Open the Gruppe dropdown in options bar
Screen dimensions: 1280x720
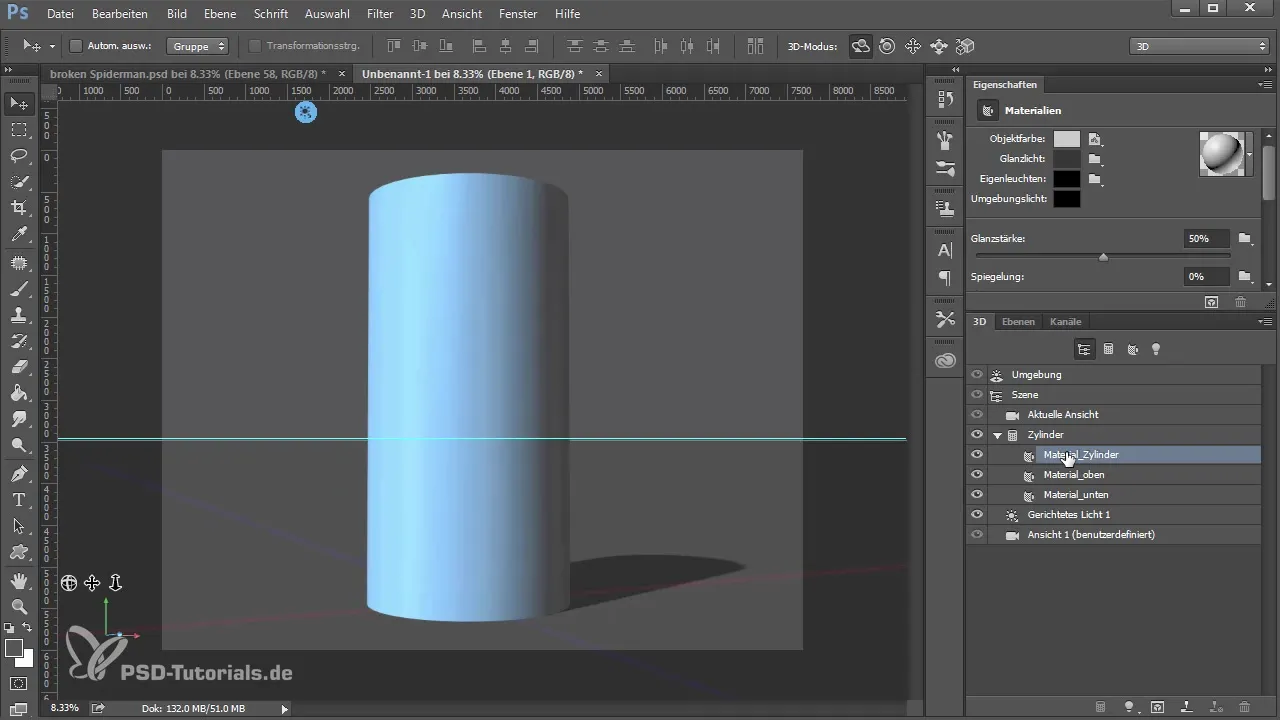click(198, 46)
